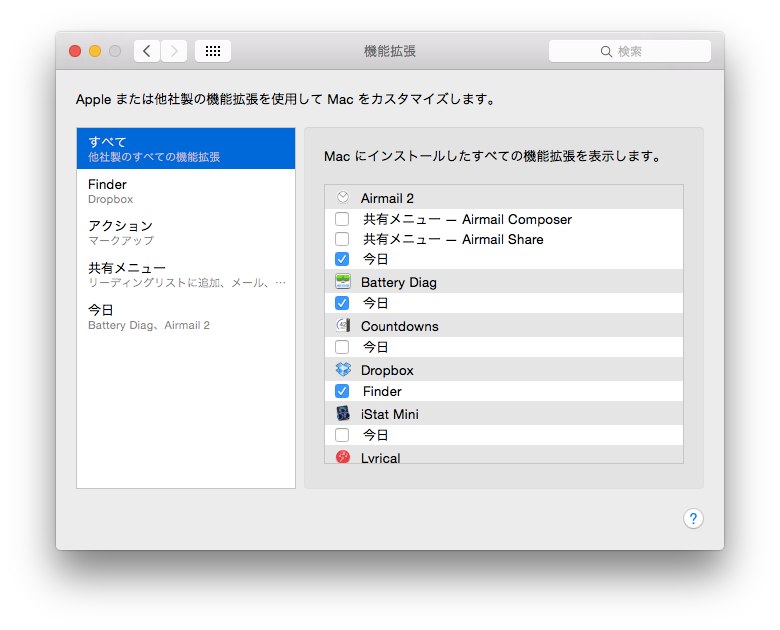Select 今日 category in sidebar
This screenshot has width=780, height=630.
point(186,316)
